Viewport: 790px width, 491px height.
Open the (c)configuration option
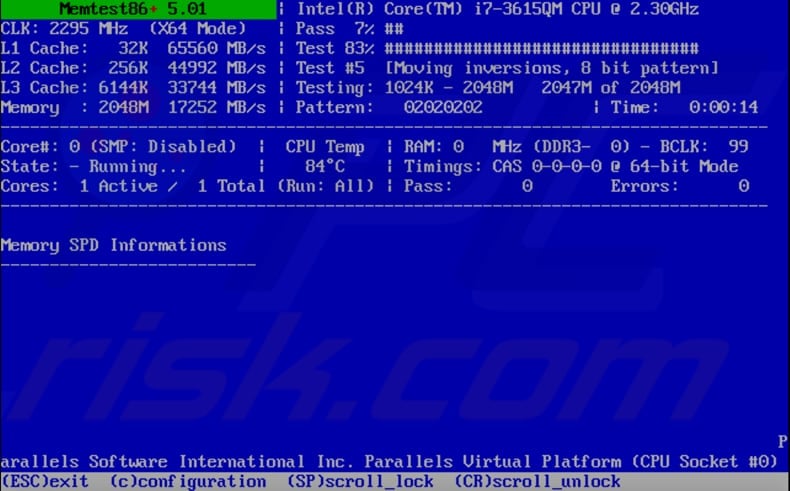pyautogui.click(x=187, y=482)
